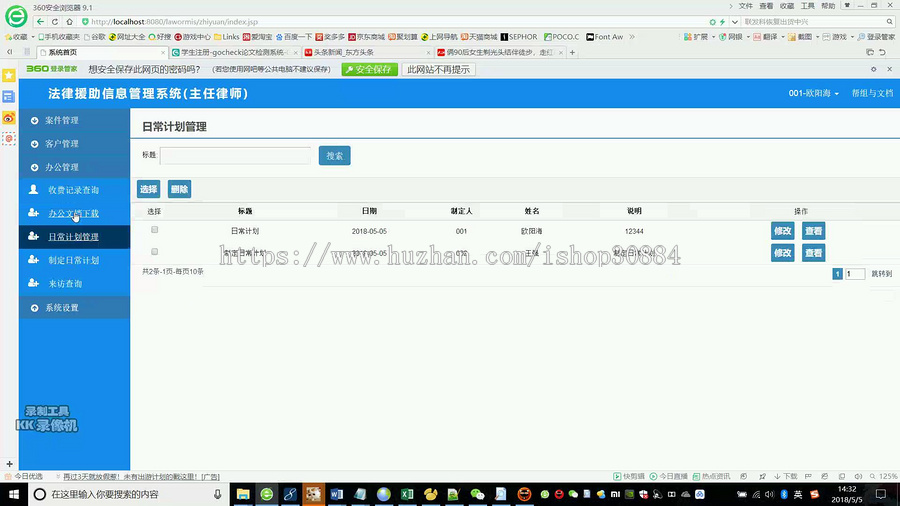The image size is (900, 506).
Task: Open the 百度一下 bookmark
Action: click(x=294, y=37)
